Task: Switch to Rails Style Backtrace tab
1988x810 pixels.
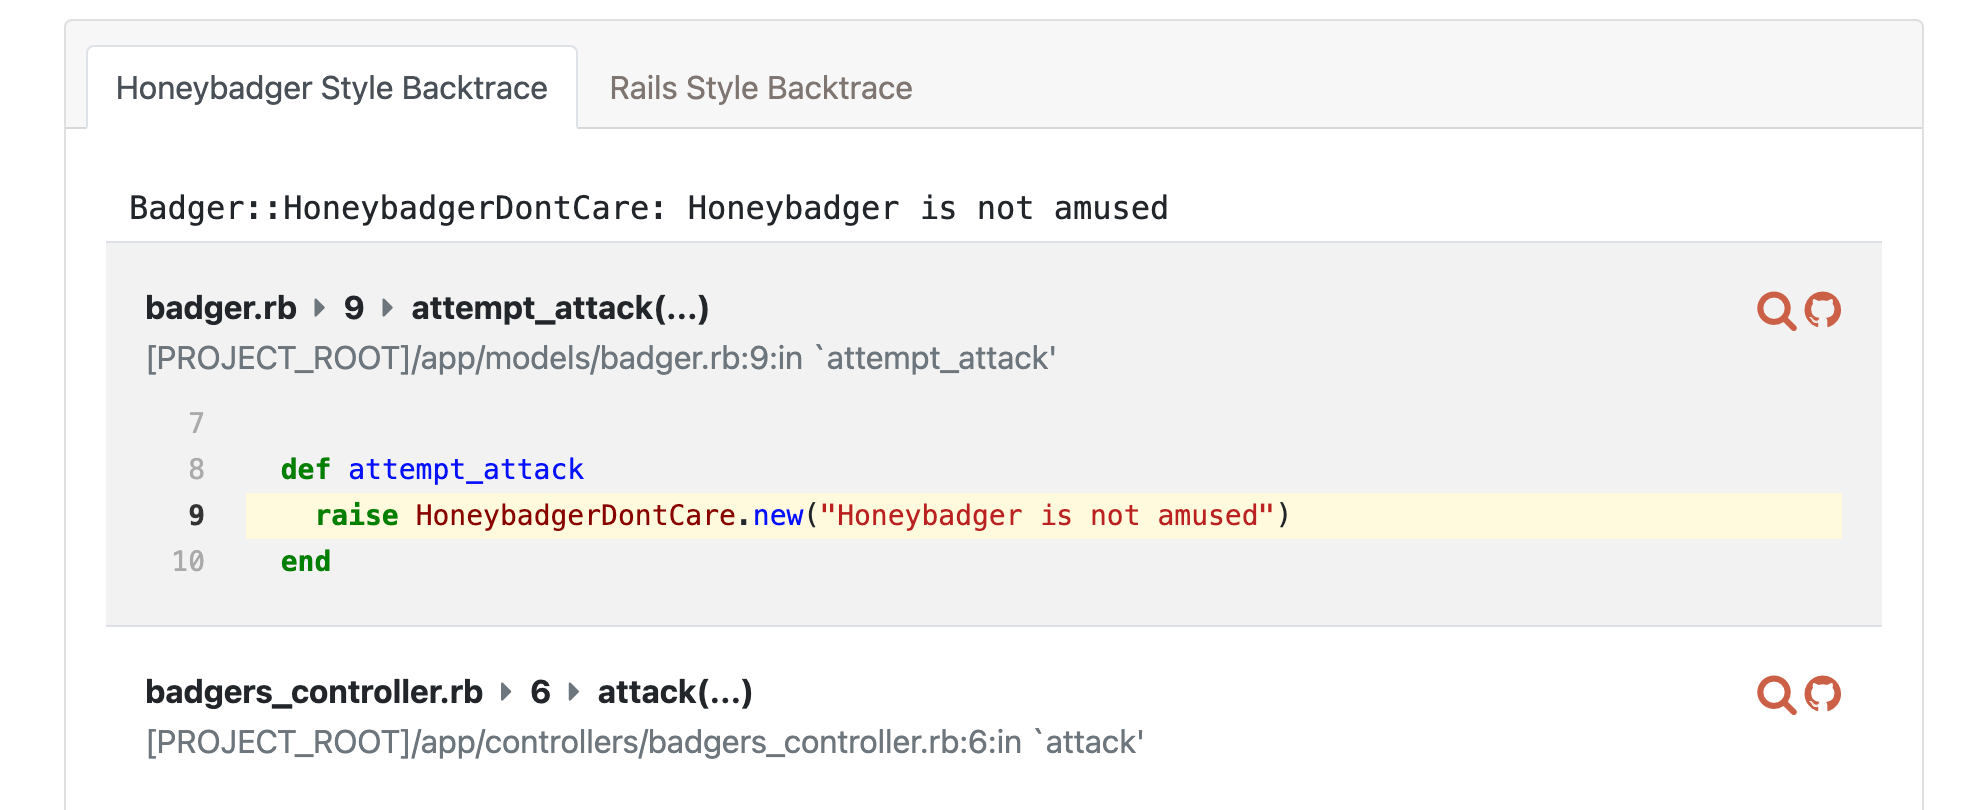Action: point(760,88)
